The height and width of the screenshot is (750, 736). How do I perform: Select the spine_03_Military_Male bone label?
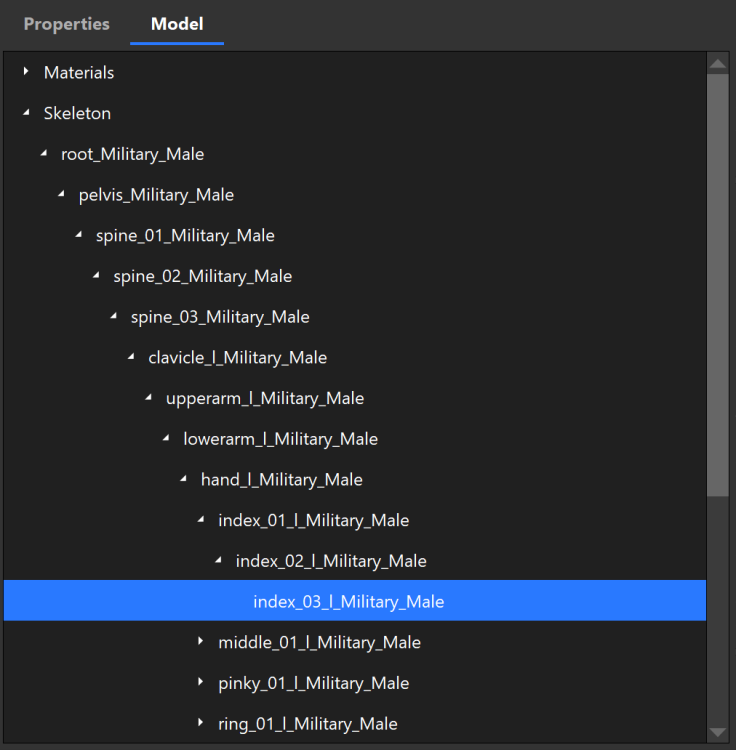pyautogui.click(x=220, y=317)
